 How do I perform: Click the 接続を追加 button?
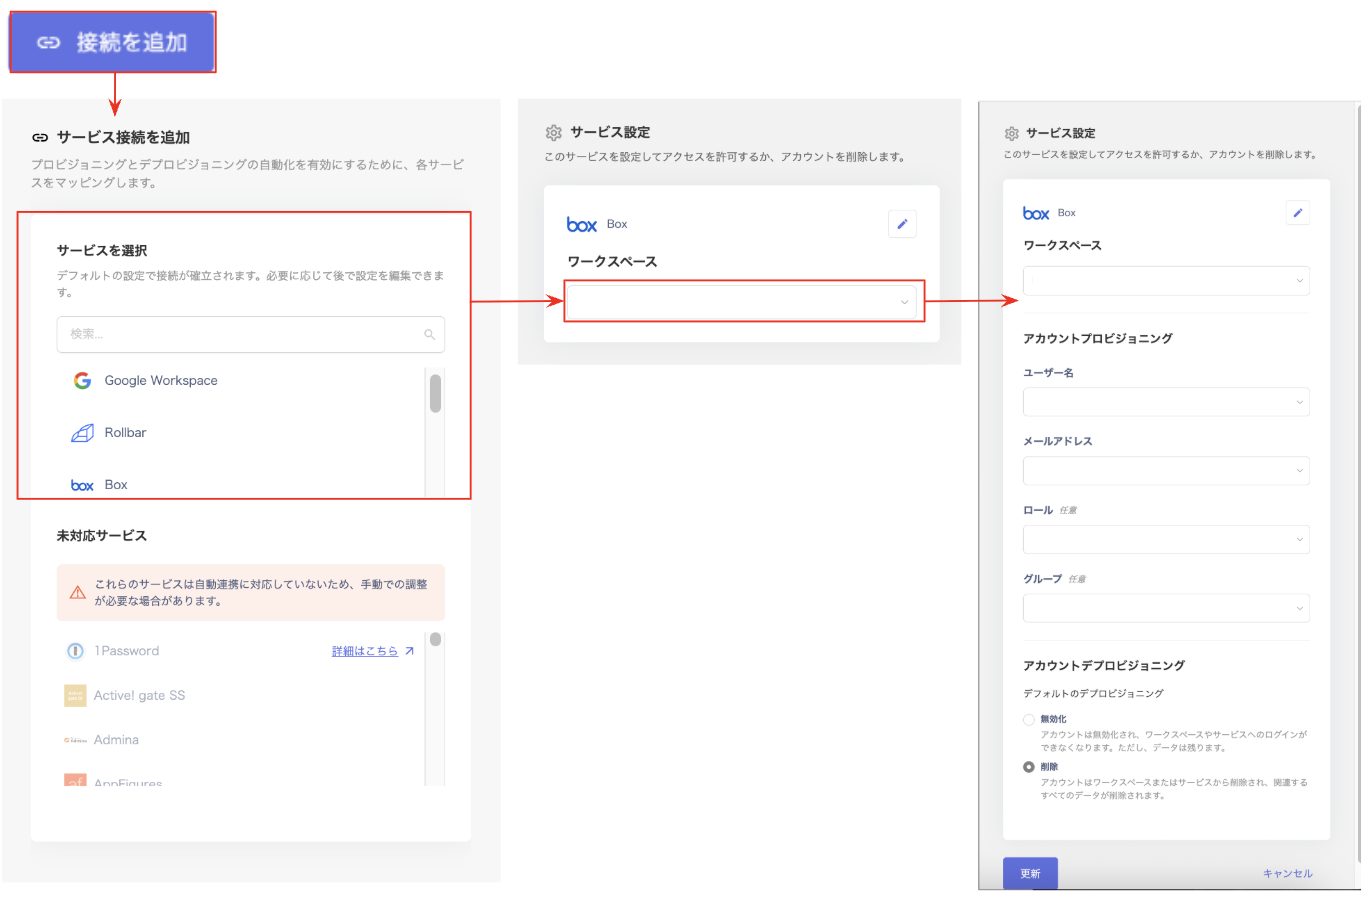pos(113,42)
